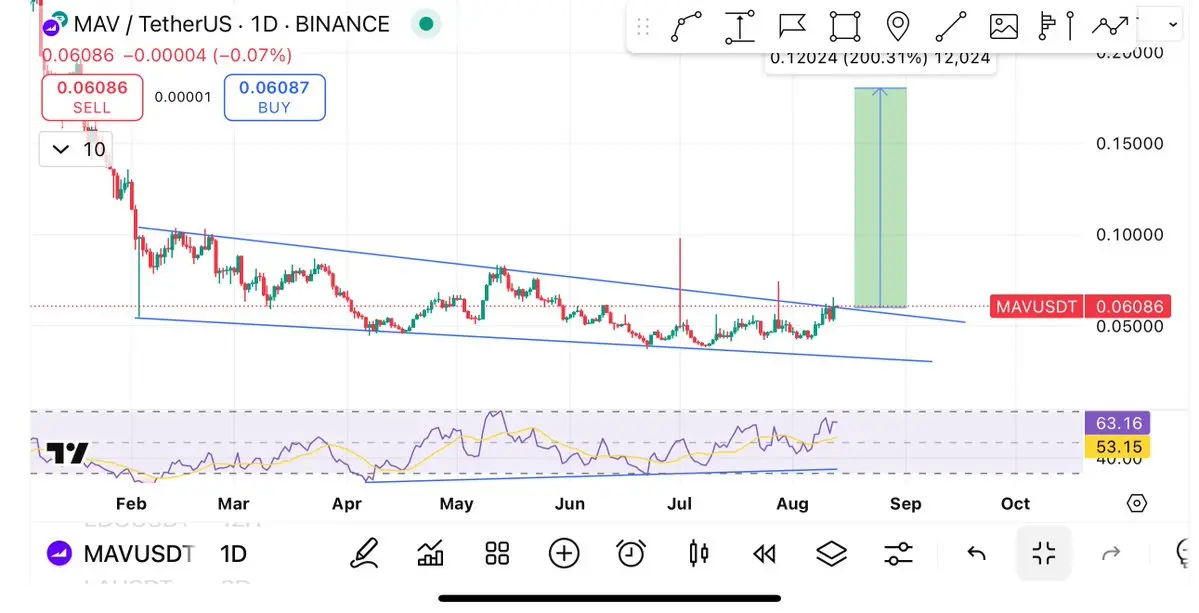The width and height of the screenshot is (1199, 613).
Task: Select the price range measure tool
Action: (739, 27)
